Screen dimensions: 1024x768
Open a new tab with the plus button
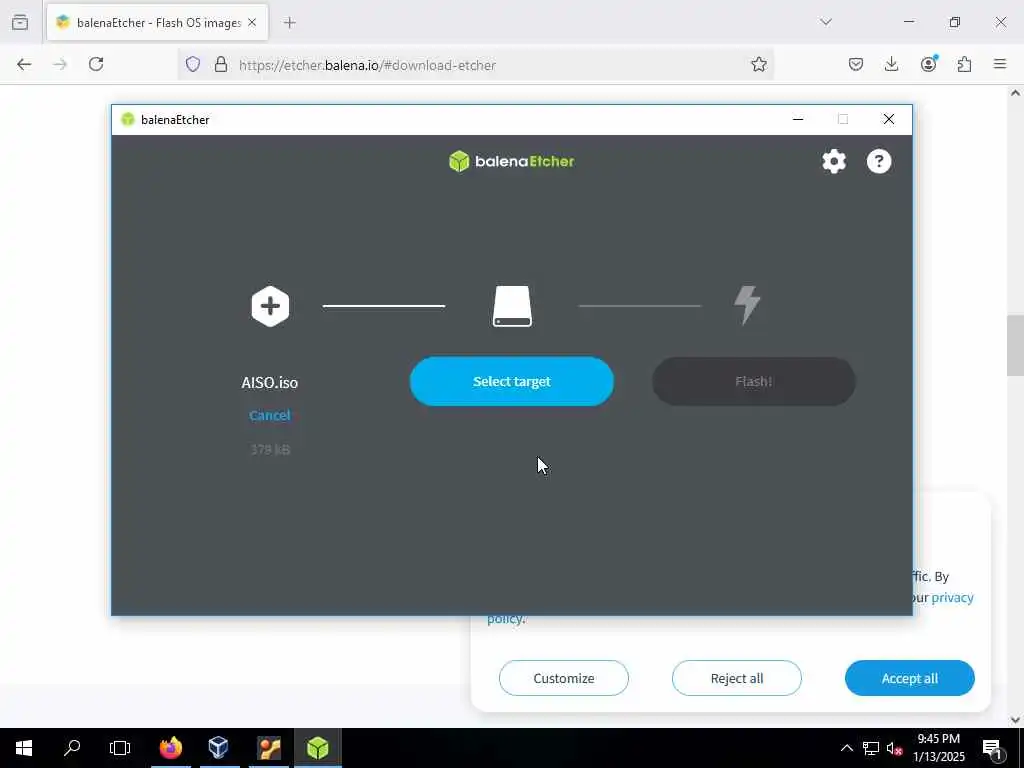(x=289, y=23)
